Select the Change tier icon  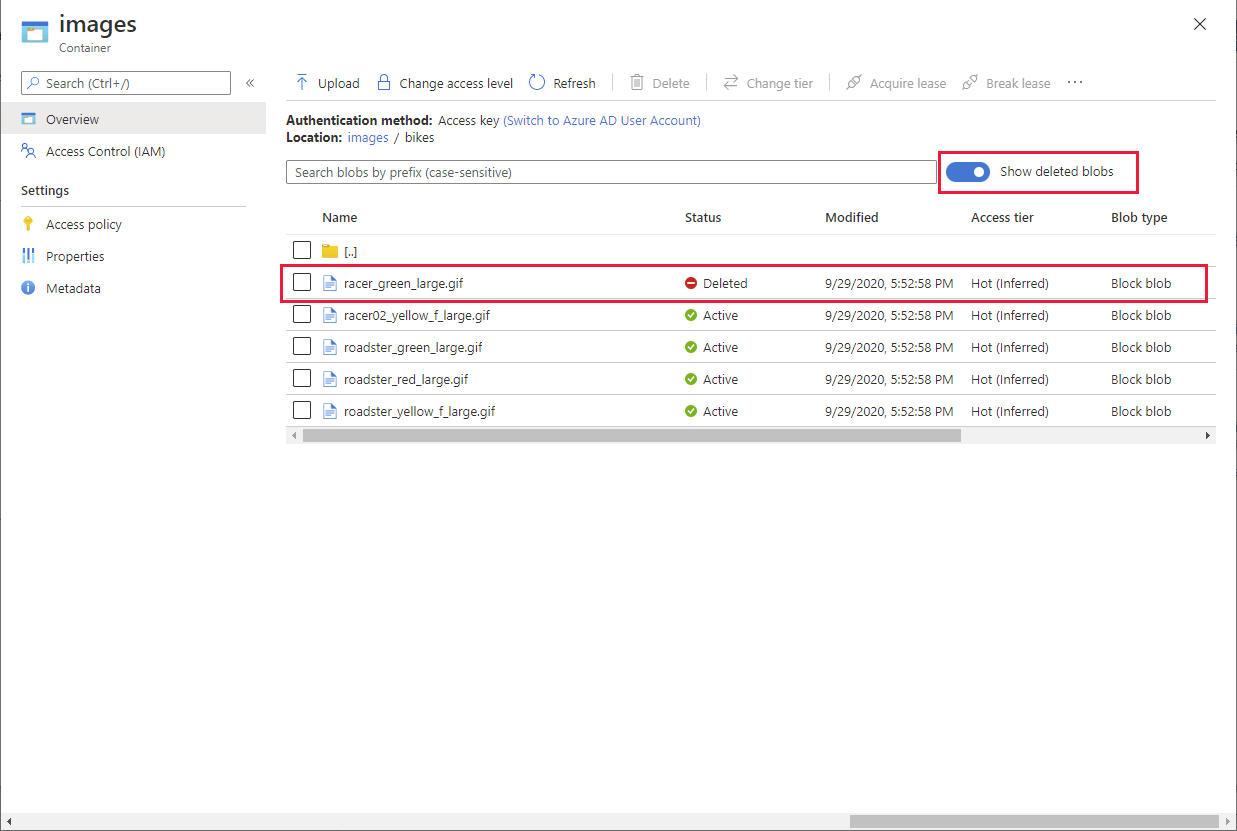(730, 83)
